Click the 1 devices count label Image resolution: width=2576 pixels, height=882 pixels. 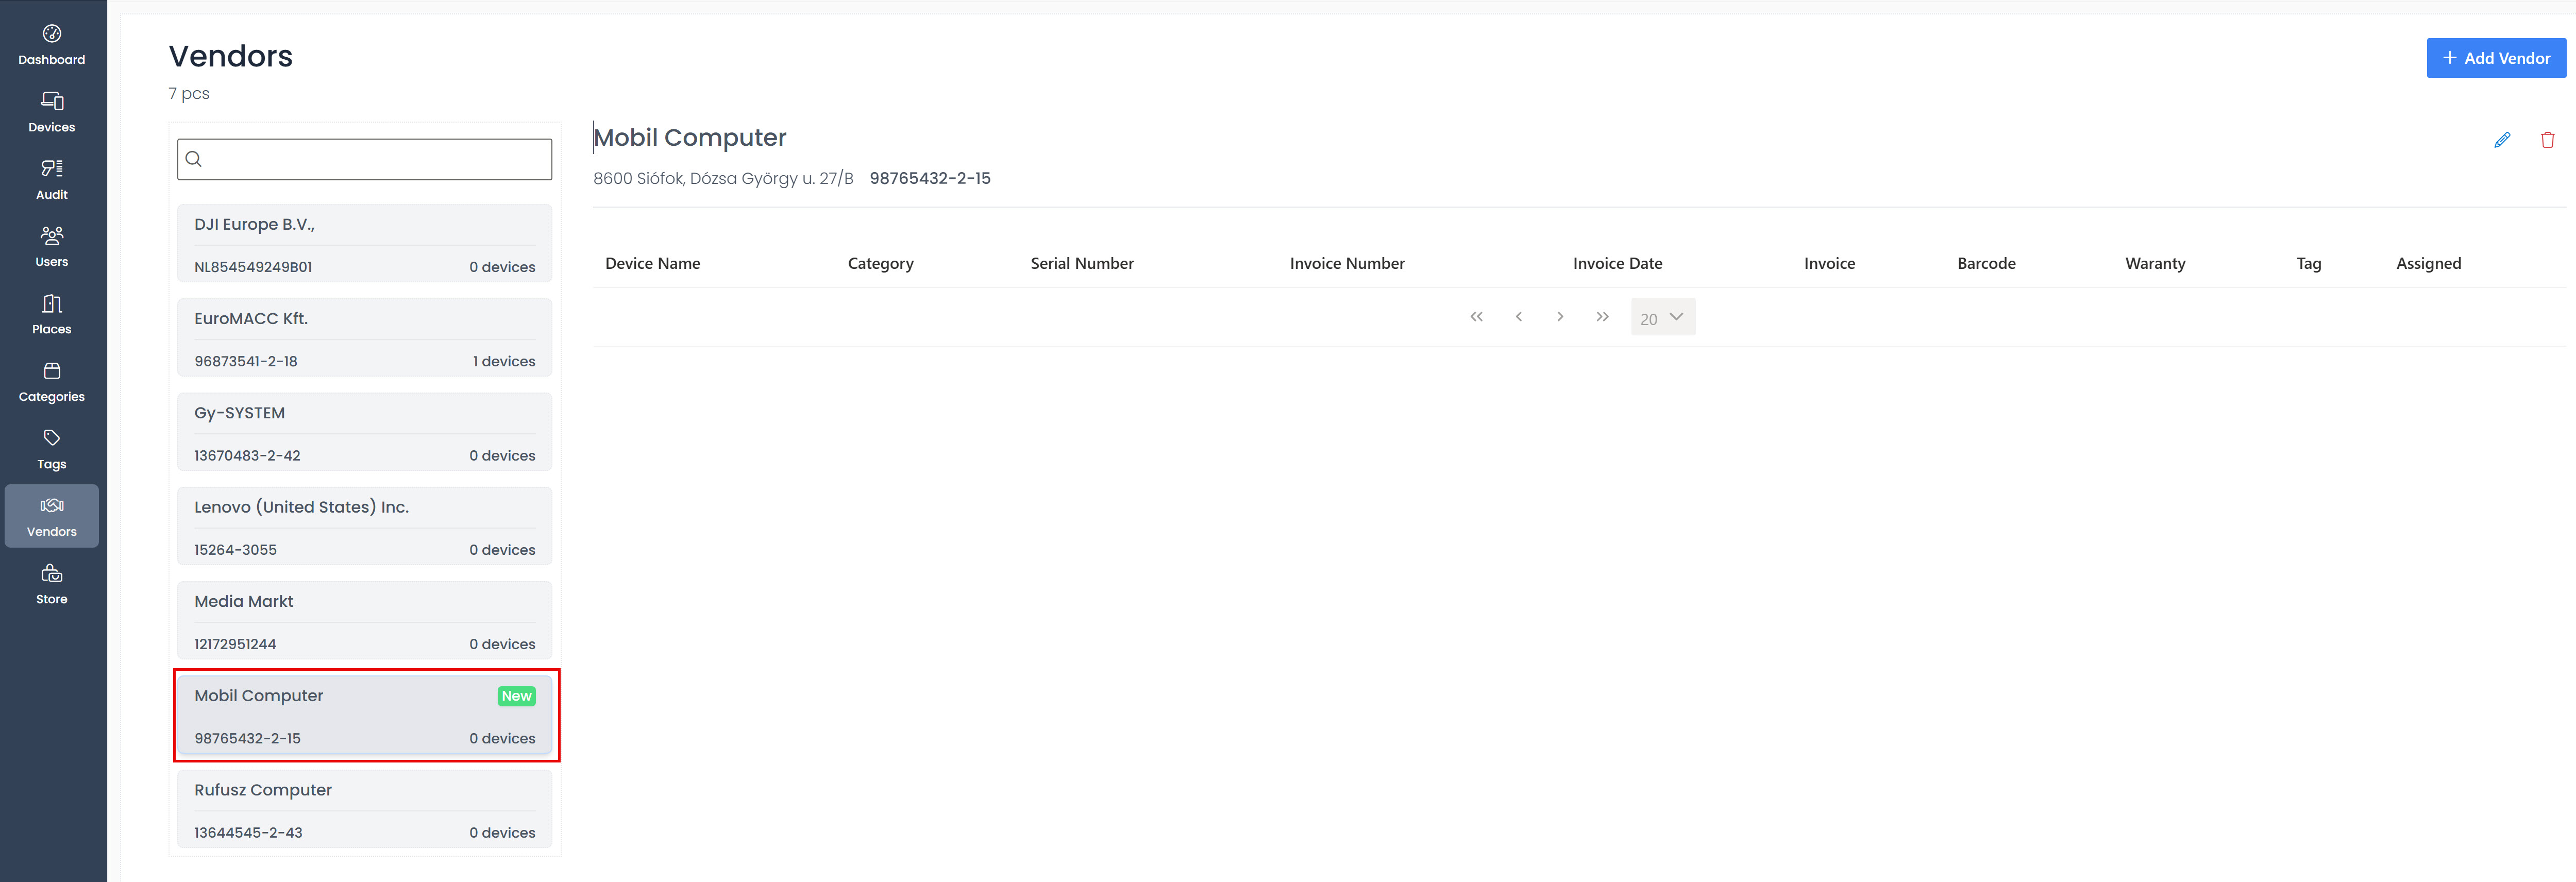point(504,361)
